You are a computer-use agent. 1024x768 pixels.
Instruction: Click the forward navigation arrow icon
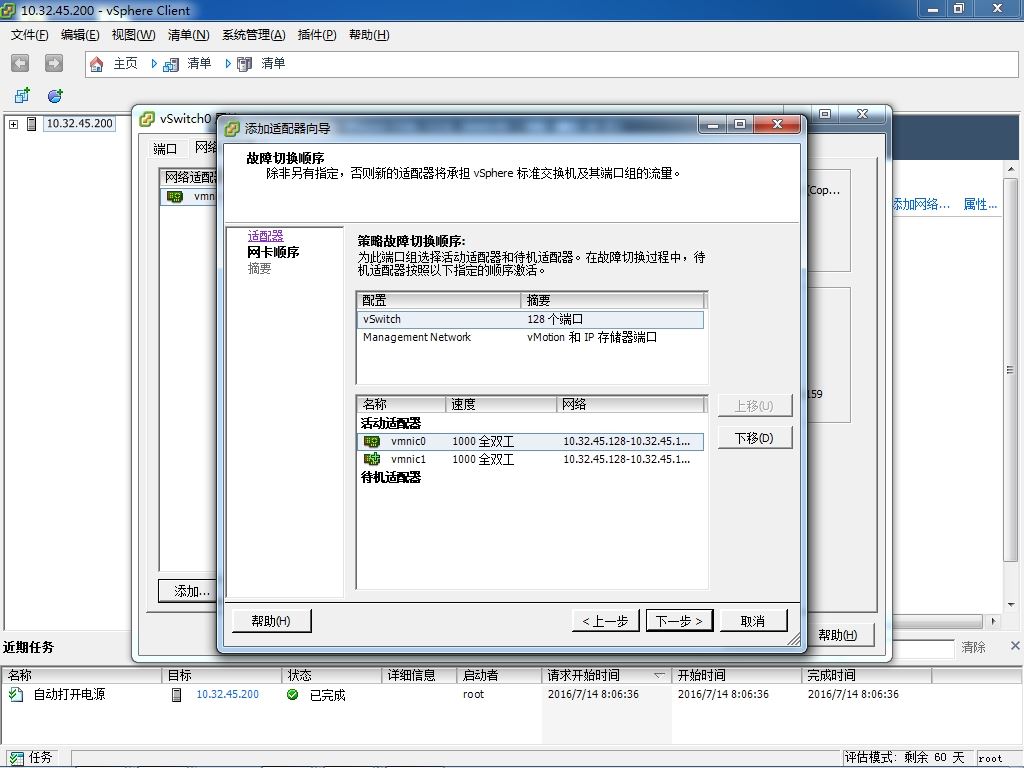click(x=54, y=63)
